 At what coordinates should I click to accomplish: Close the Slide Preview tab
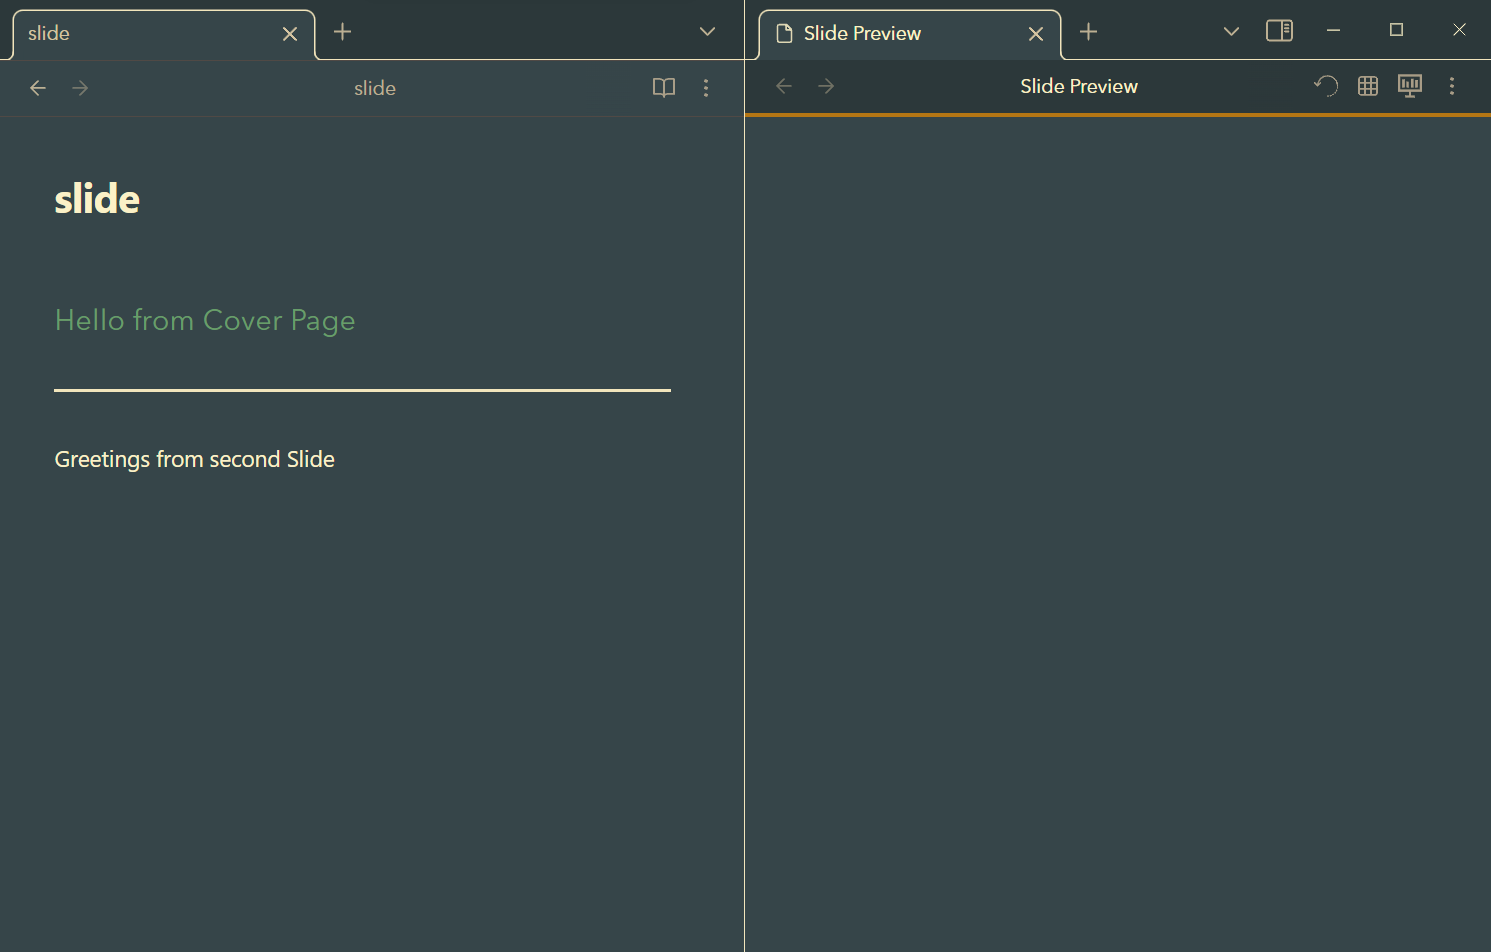coord(1036,33)
